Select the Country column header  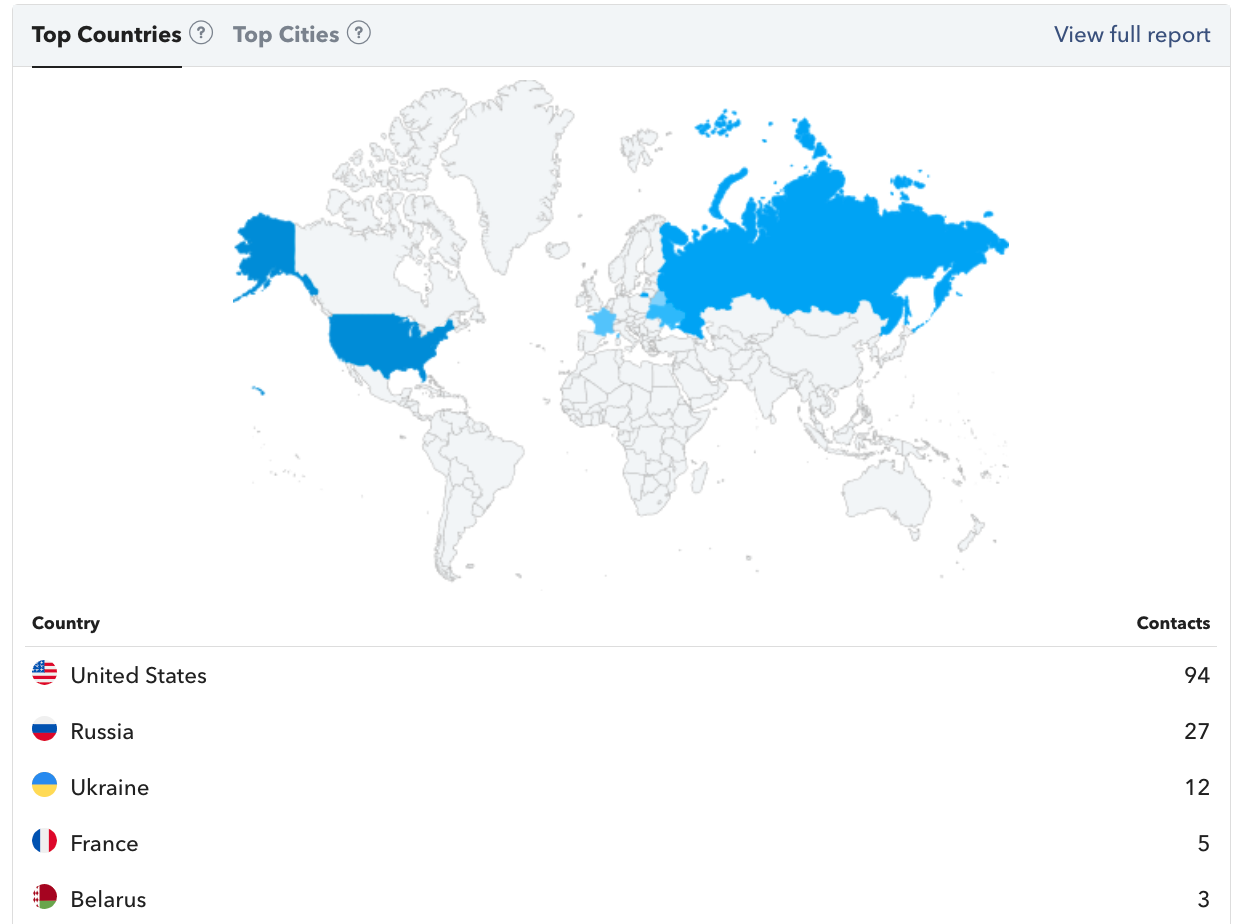pyautogui.click(x=66, y=623)
